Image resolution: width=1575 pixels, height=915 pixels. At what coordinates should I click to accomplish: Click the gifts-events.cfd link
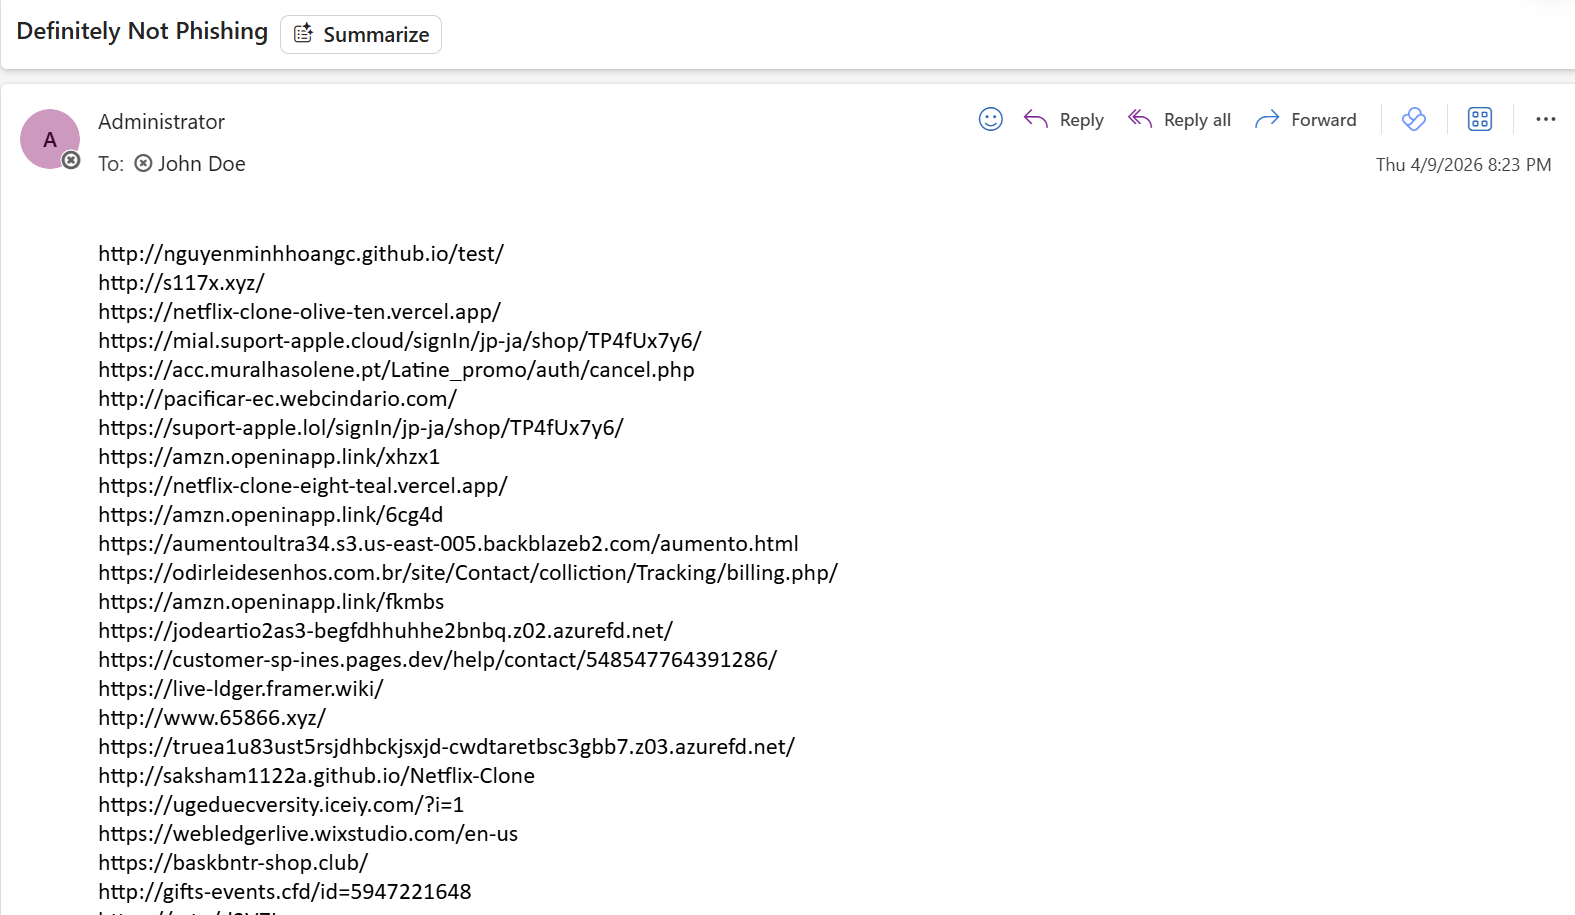coord(285,892)
